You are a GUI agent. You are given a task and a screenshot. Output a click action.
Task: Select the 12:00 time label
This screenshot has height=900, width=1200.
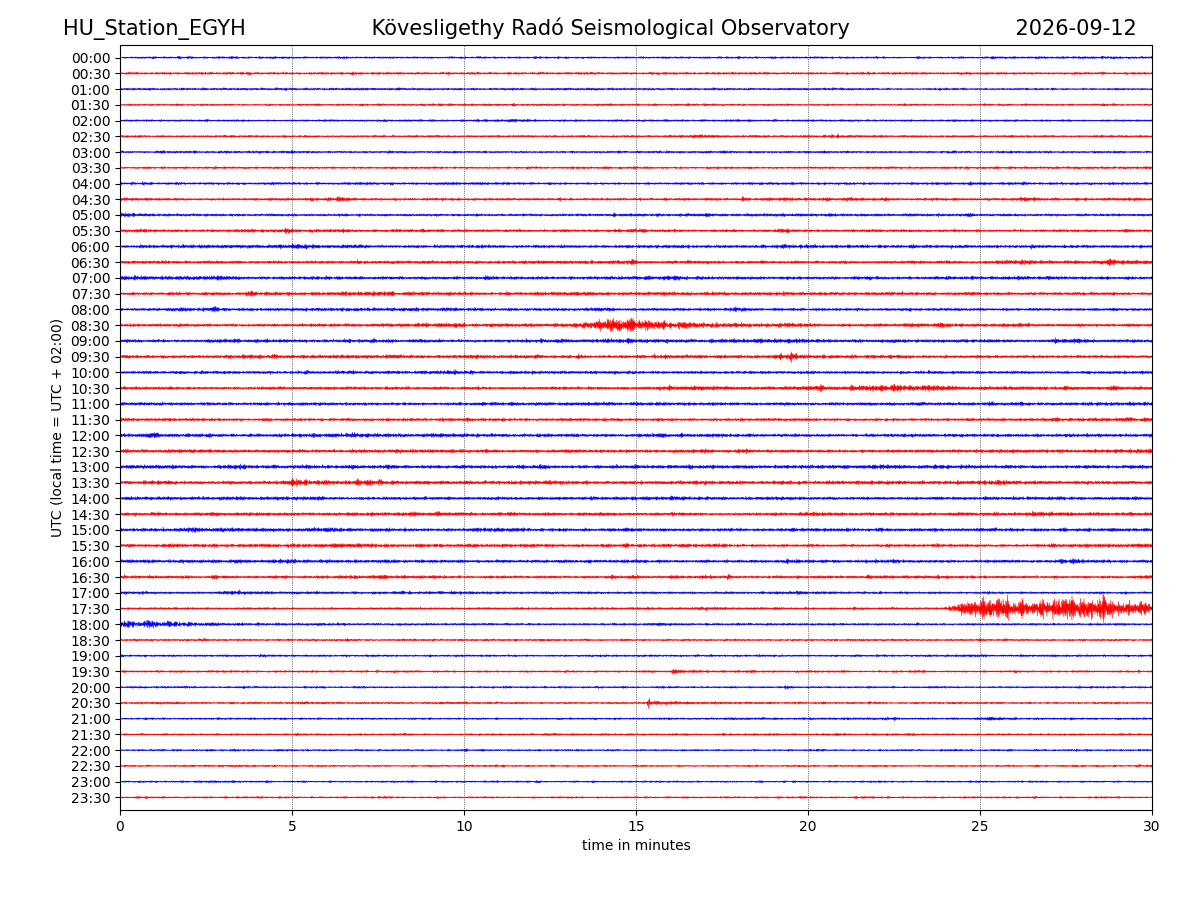[x=91, y=436]
